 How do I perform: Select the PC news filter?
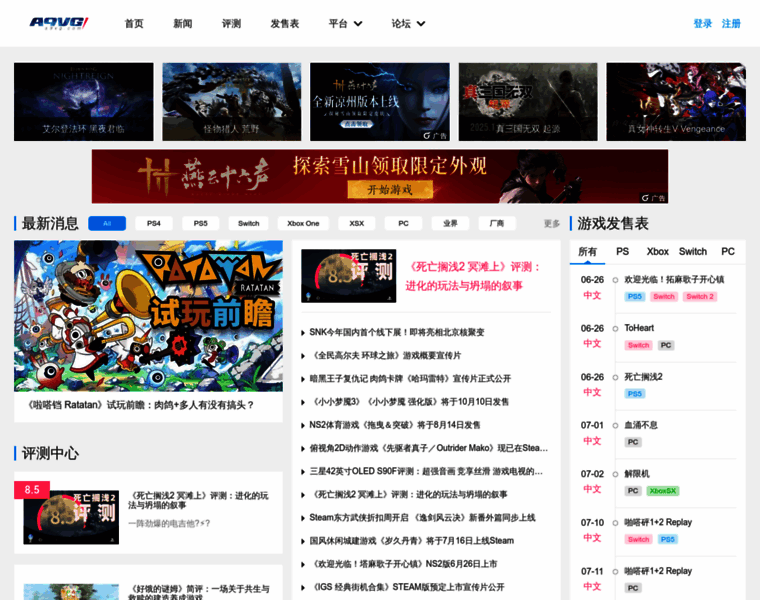click(403, 223)
